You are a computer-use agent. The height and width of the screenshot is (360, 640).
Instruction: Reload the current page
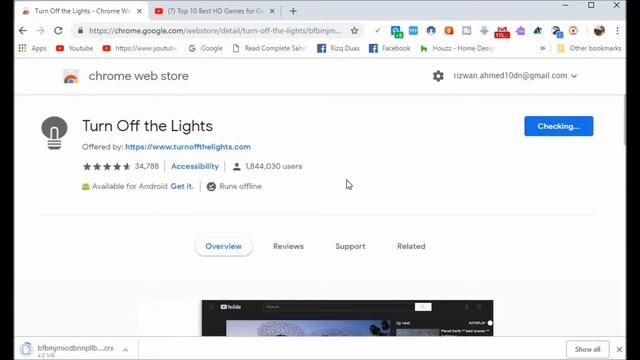(x=58, y=31)
